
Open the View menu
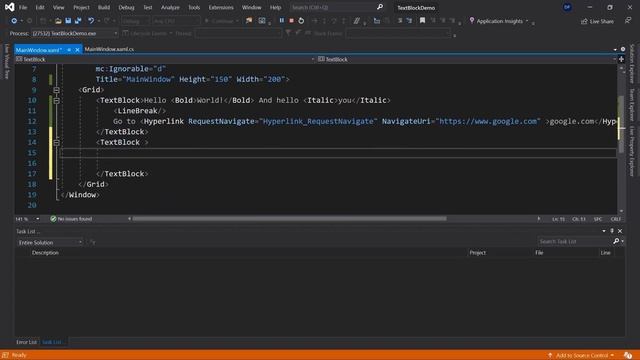pyautogui.click(x=58, y=7)
